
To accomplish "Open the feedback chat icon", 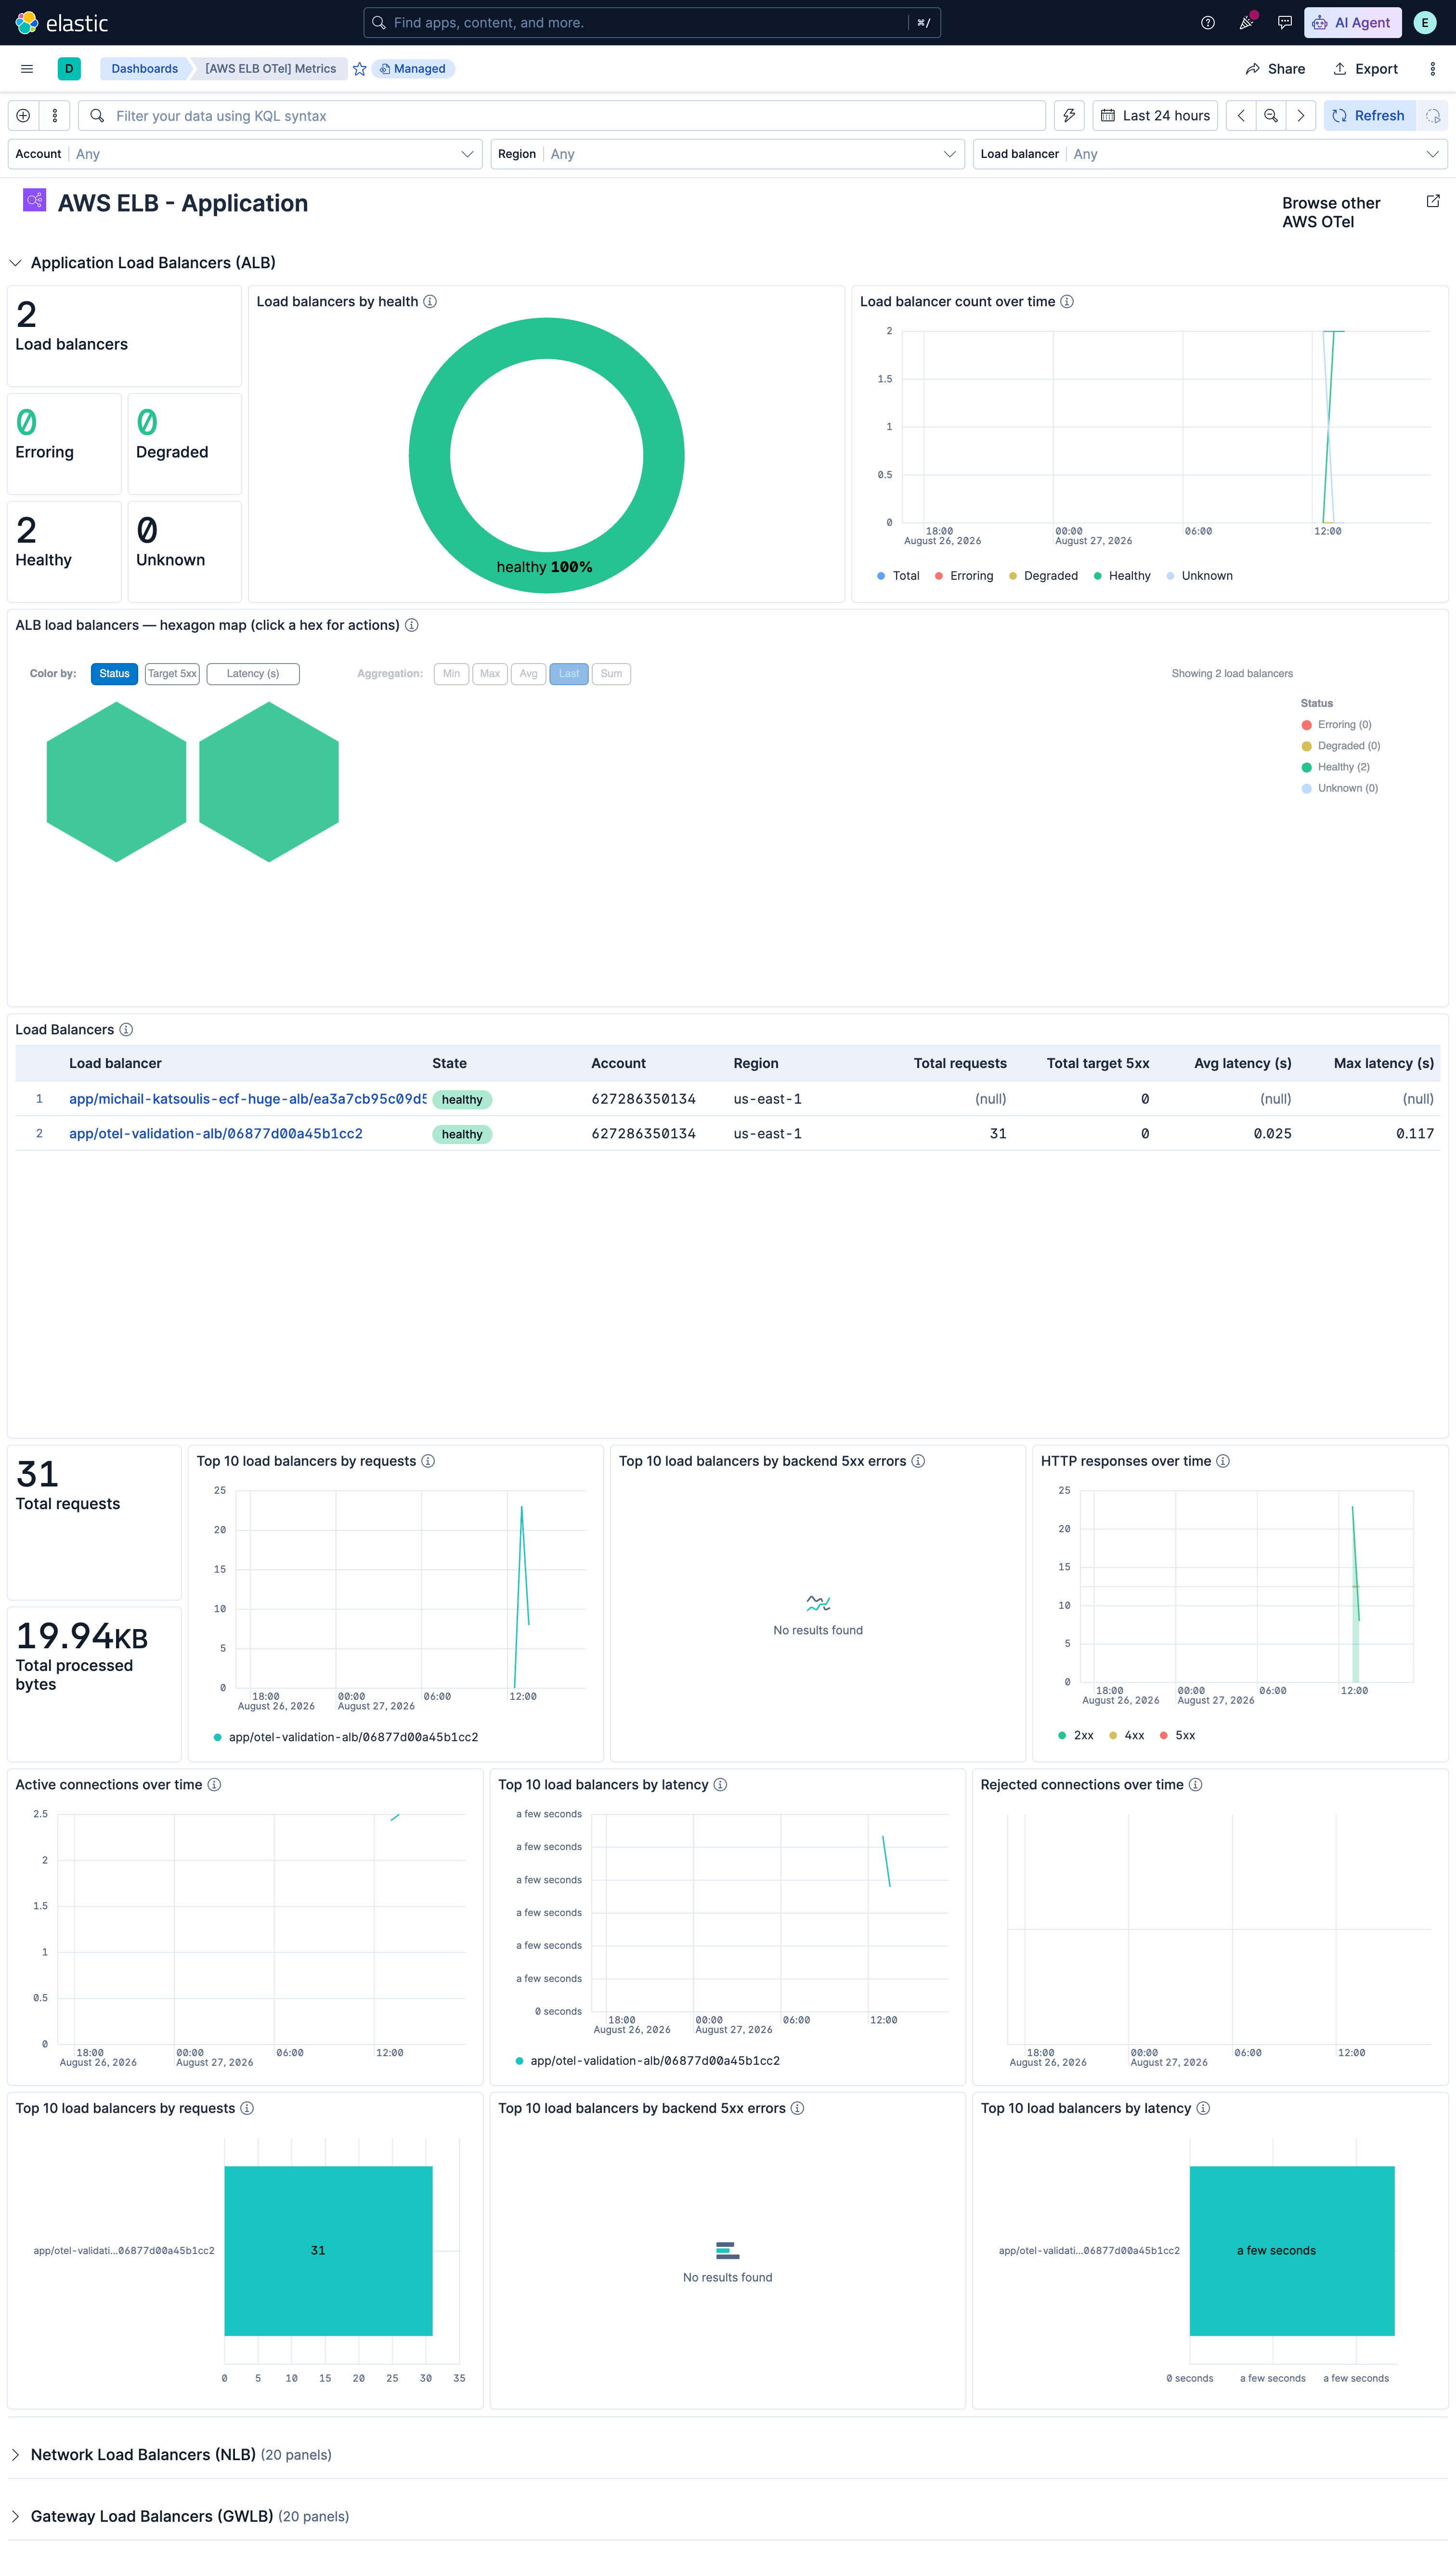I will pos(1285,23).
